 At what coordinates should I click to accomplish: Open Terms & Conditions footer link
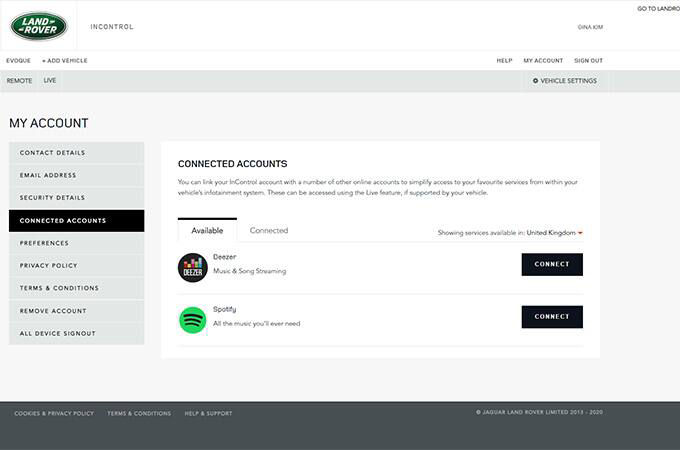click(x=139, y=414)
